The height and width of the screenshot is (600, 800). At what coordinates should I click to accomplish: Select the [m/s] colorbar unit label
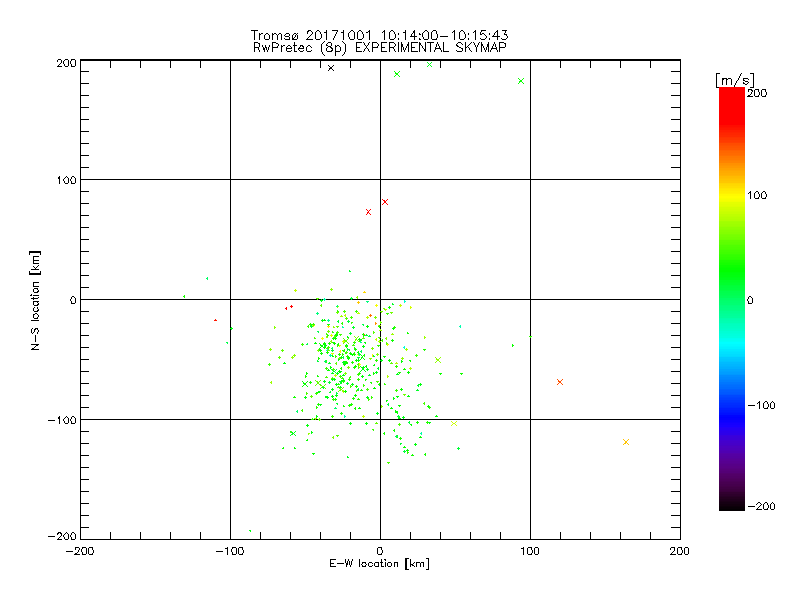click(734, 79)
